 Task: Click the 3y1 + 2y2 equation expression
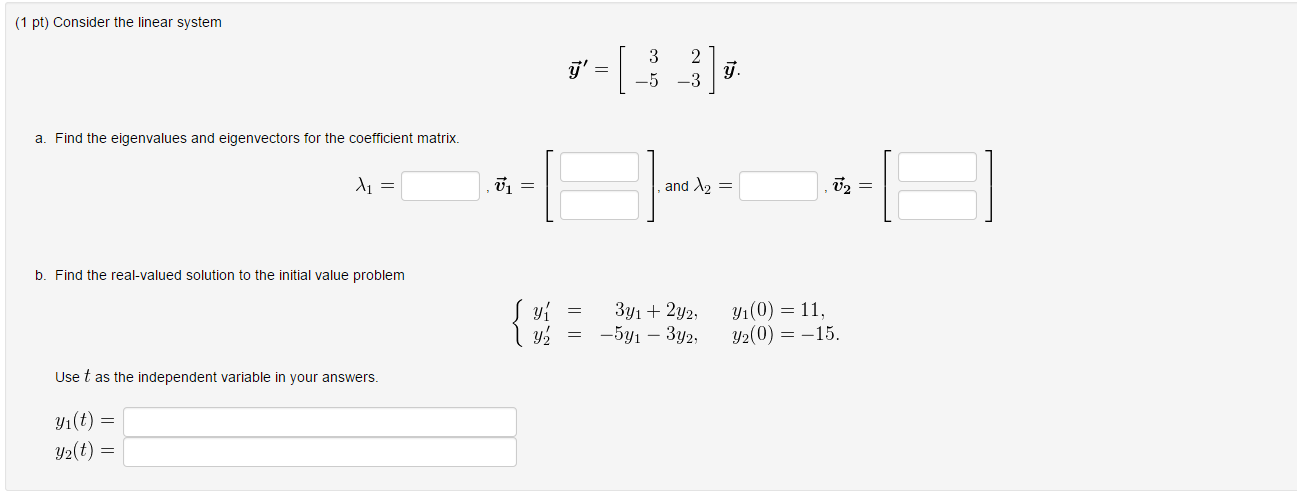pyautogui.click(x=656, y=310)
